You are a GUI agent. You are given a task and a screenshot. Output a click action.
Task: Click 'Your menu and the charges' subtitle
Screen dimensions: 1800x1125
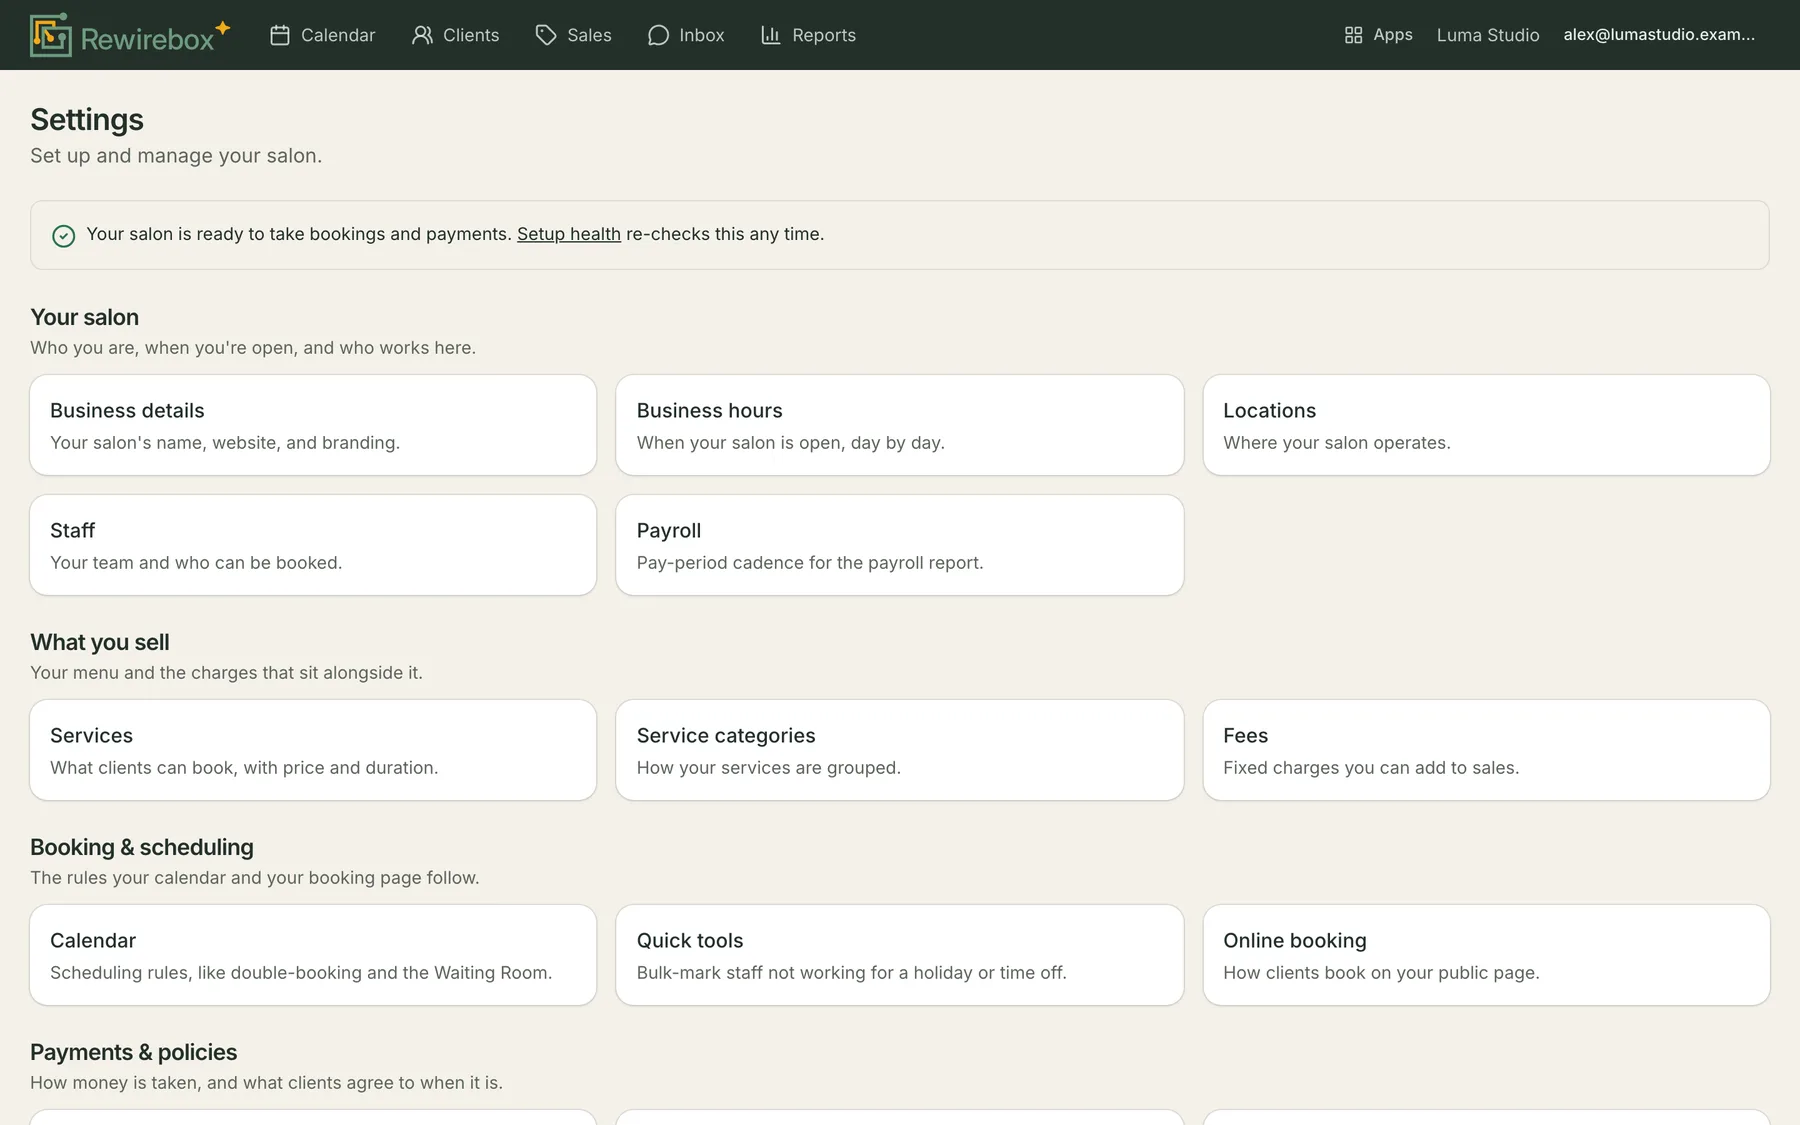(226, 673)
